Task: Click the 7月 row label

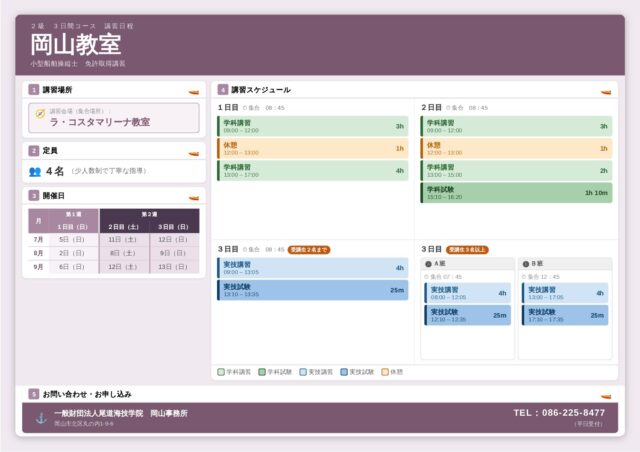Action: (38, 240)
